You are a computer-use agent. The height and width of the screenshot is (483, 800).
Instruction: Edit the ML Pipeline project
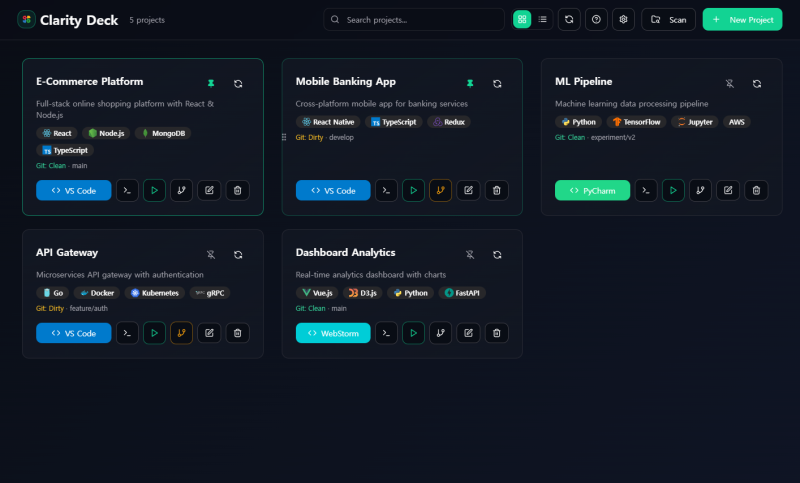[x=728, y=190]
